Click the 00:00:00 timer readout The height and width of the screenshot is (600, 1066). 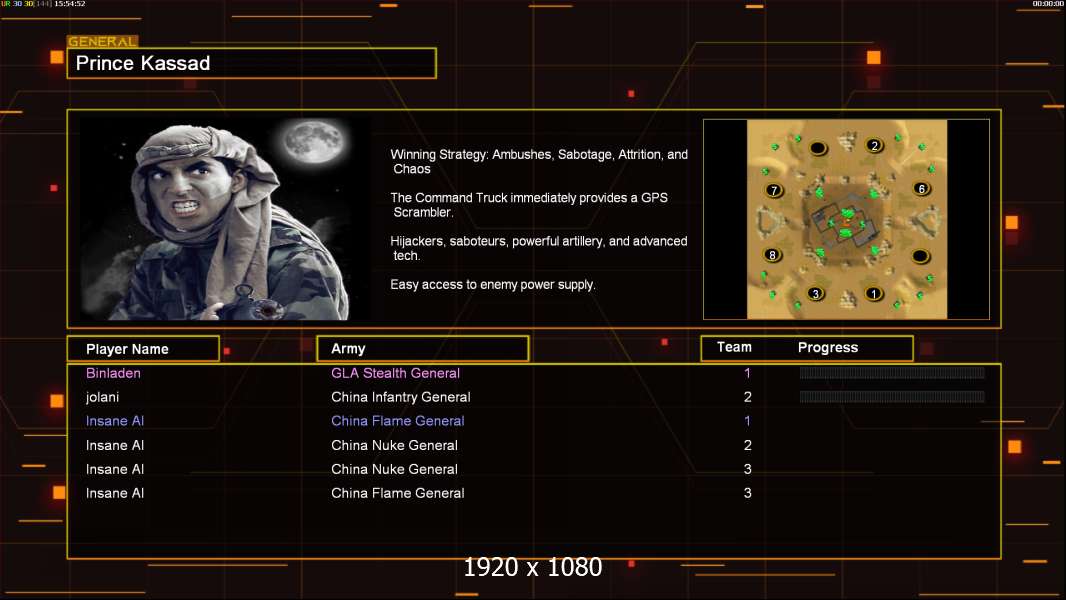tap(1048, 4)
